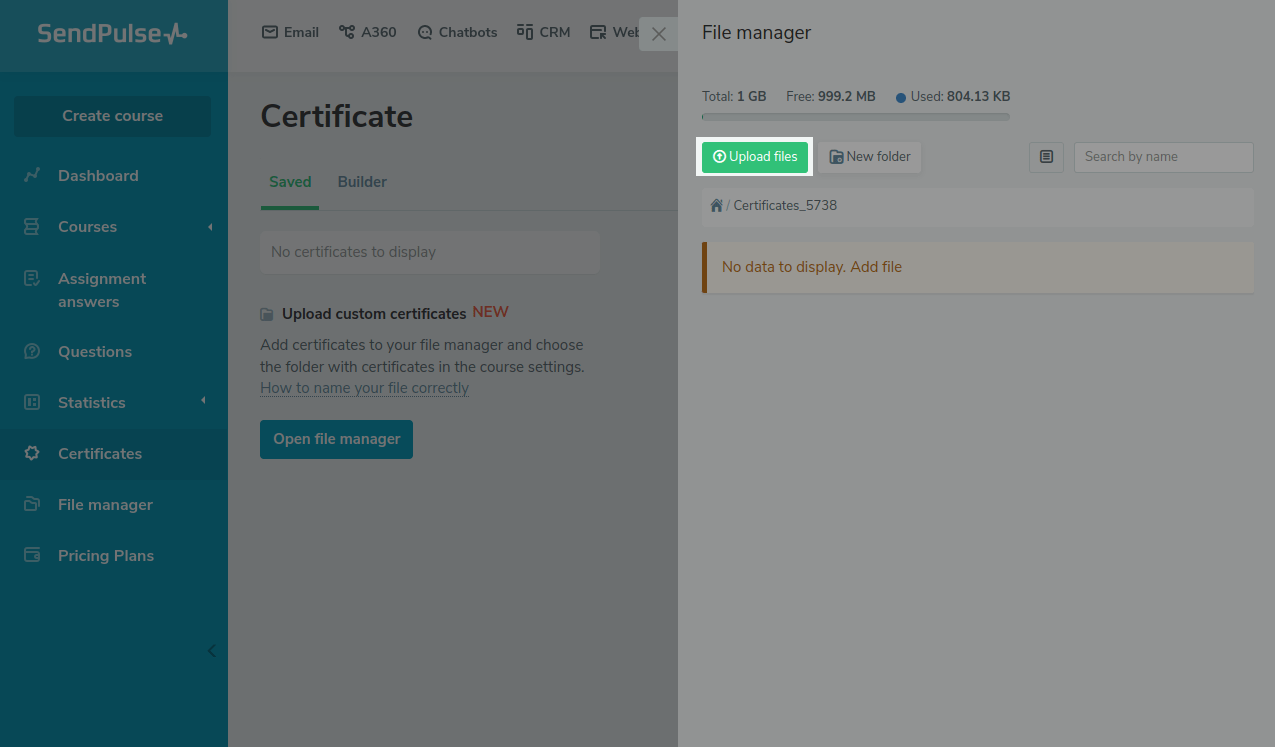Viewport: 1275px width, 747px height.
Task: Expand the Courses submenu arrow
Action: [x=210, y=227]
